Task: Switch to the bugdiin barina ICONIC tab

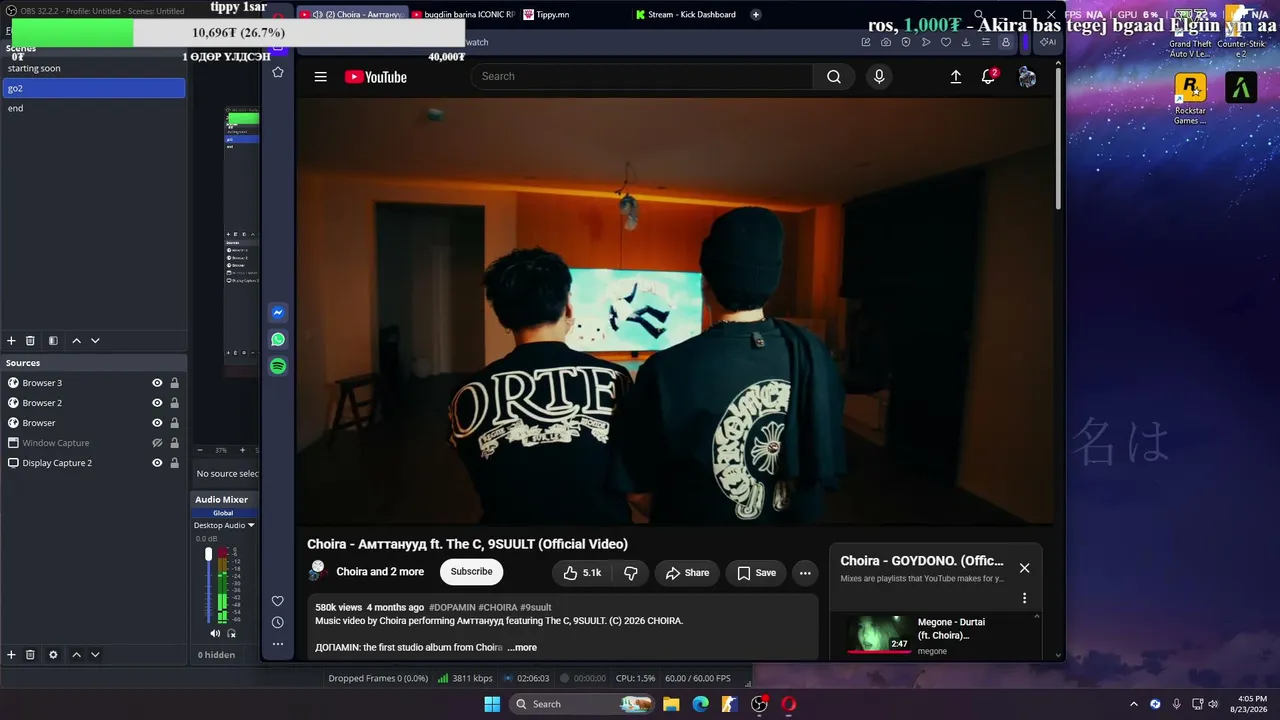Action: [463, 15]
